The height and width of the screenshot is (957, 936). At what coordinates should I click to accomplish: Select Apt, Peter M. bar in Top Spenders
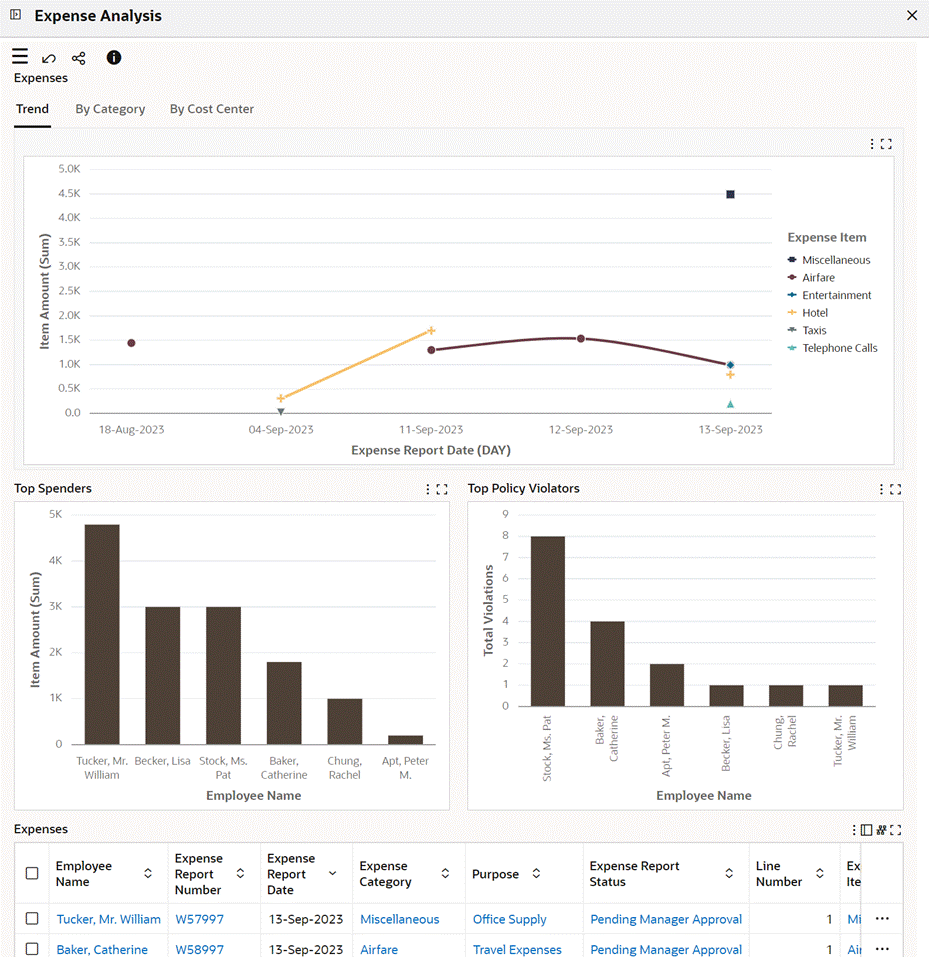tap(405, 740)
